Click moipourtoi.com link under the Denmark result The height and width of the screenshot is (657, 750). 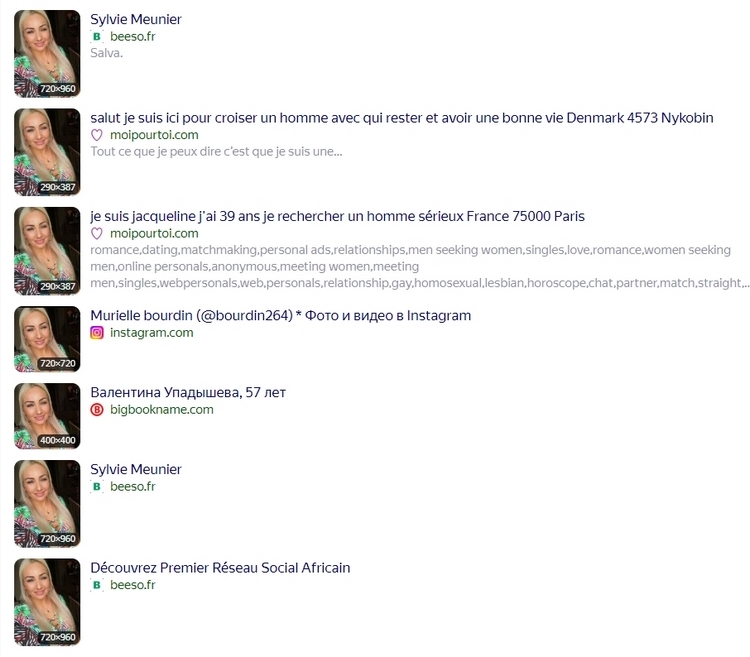[x=154, y=135]
